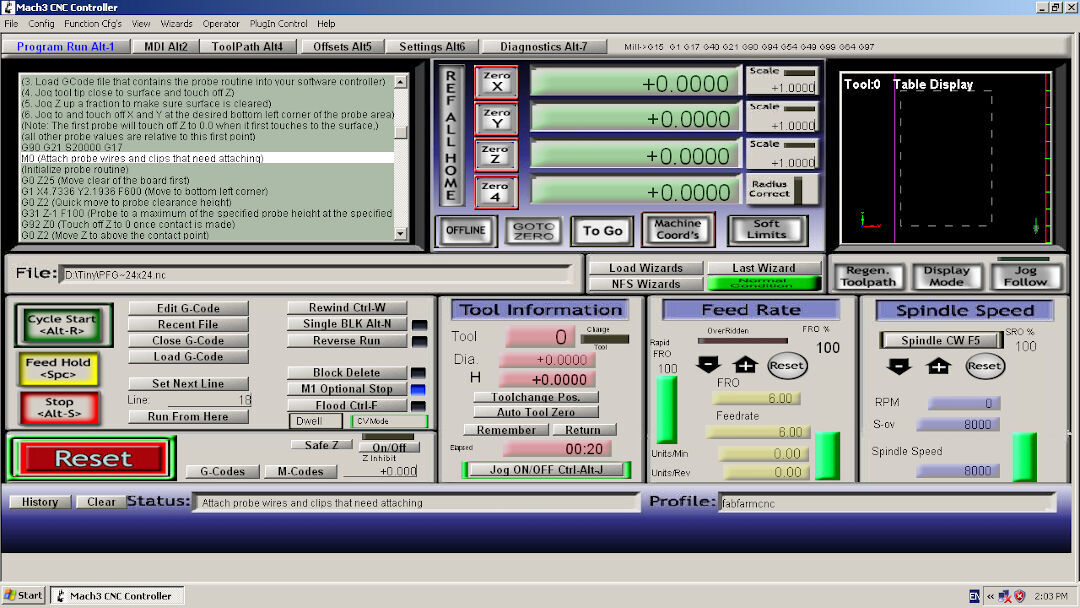Click the OFFLINE button
This screenshot has height=608, width=1080.
[x=466, y=230]
